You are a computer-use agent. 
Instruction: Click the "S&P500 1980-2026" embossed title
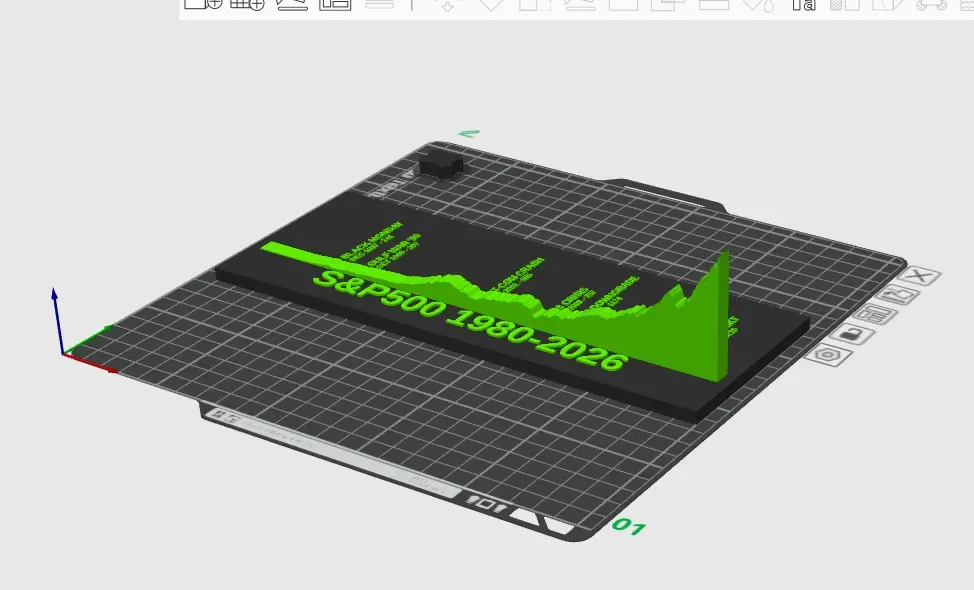tap(468, 320)
